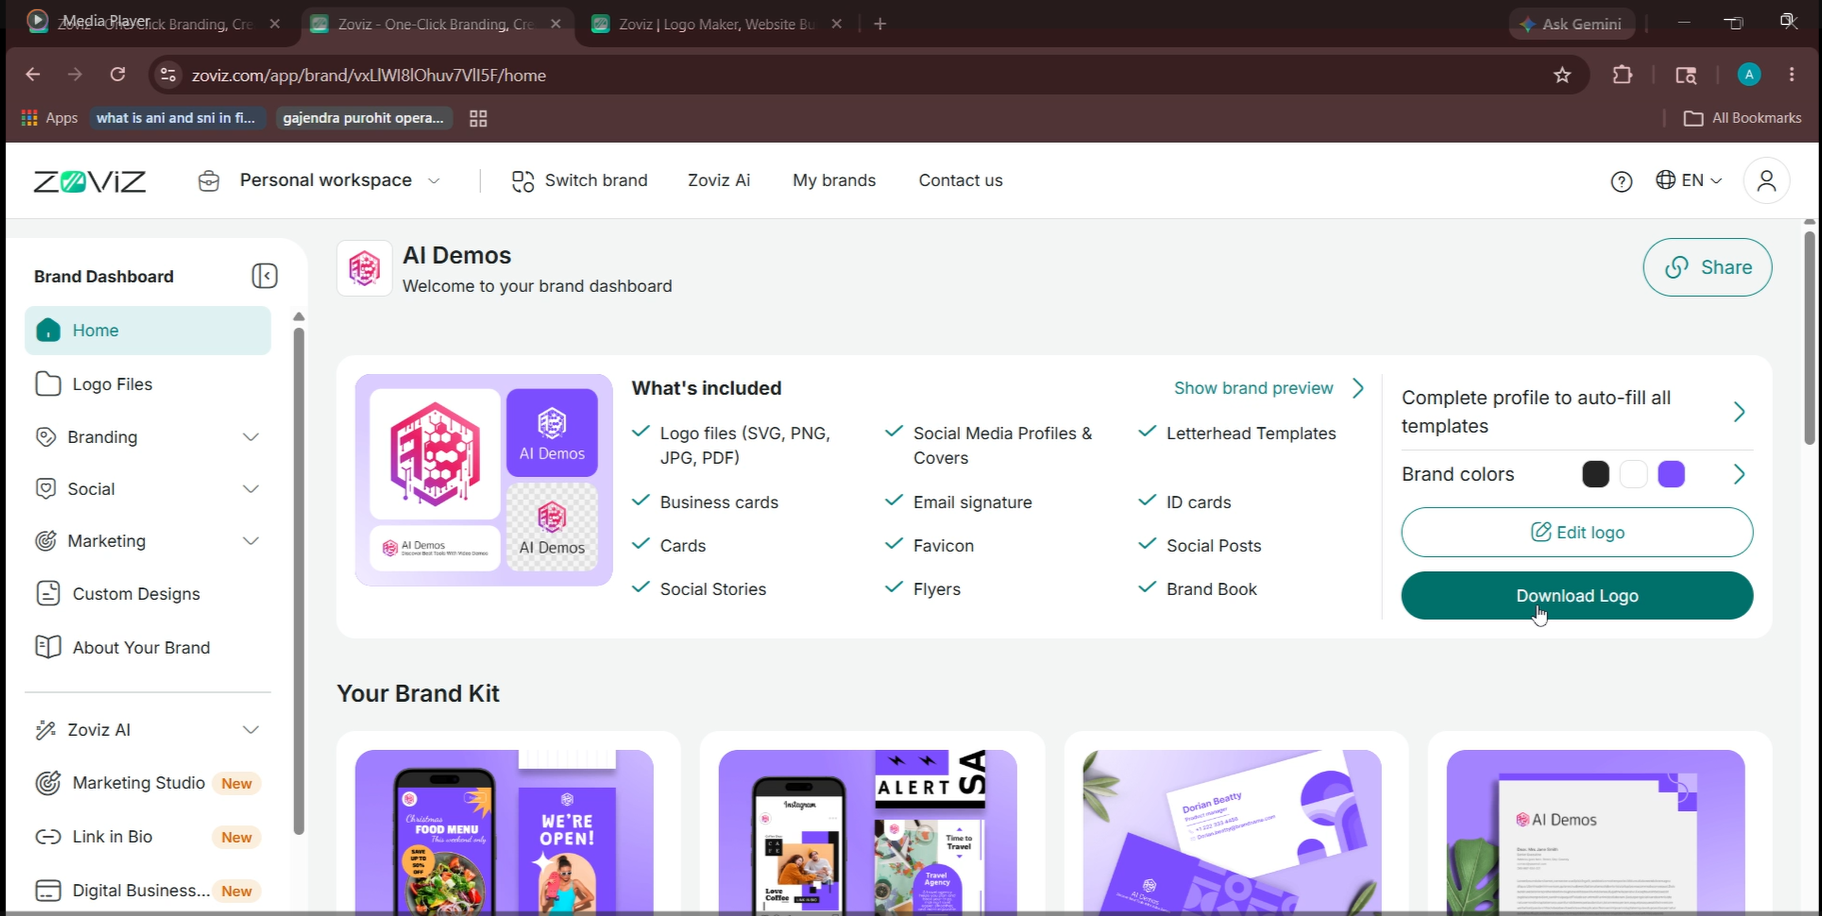Open Brand colors chevron arrow
This screenshot has width=1822, height=916.
tap(1739, 474)
